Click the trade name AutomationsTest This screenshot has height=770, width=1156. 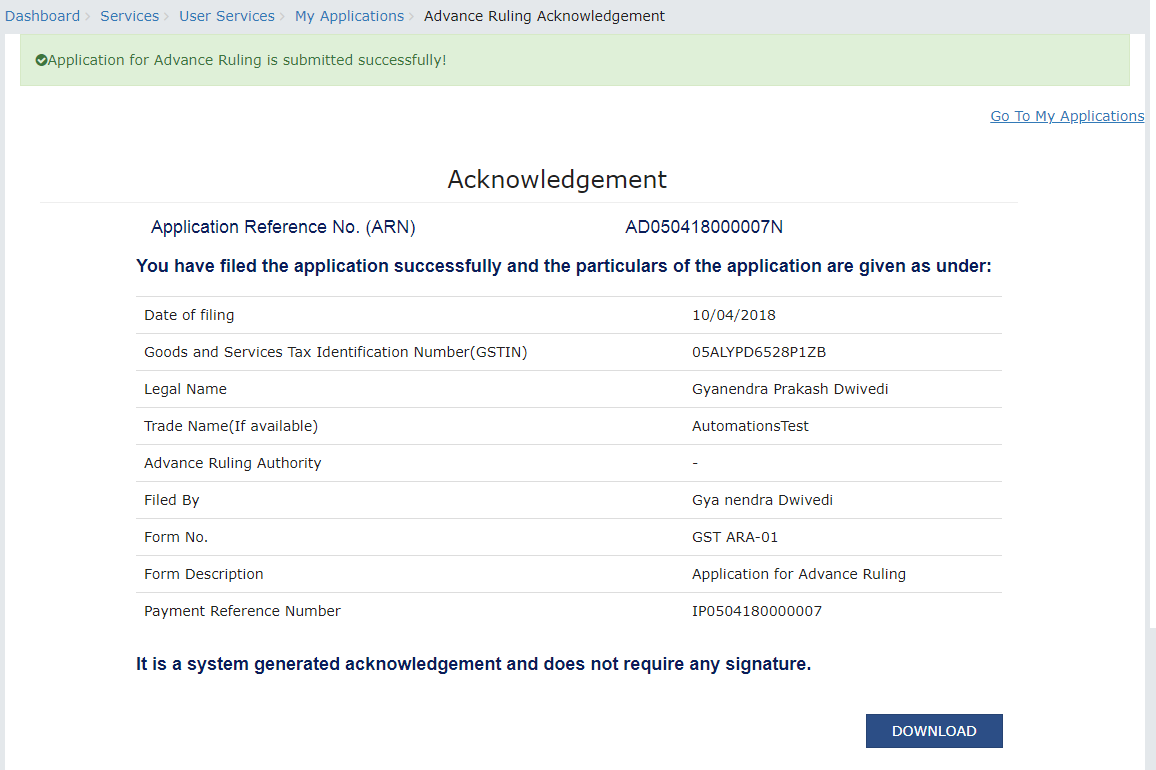(750, 426)
